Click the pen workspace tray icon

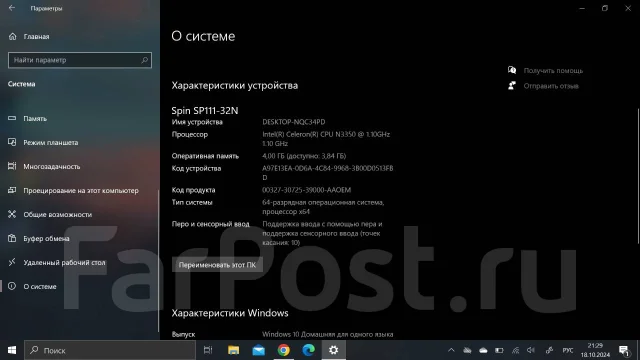549,350
